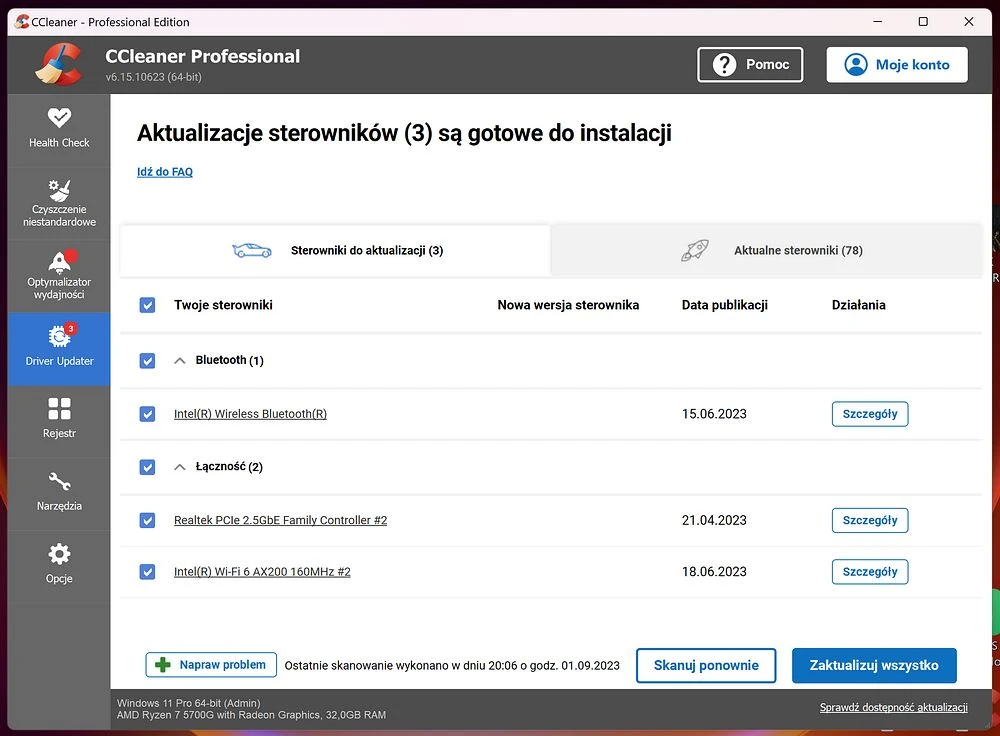
Task: Click Sprawdź dostępność aktualizacji link
Action: [893, 707]
